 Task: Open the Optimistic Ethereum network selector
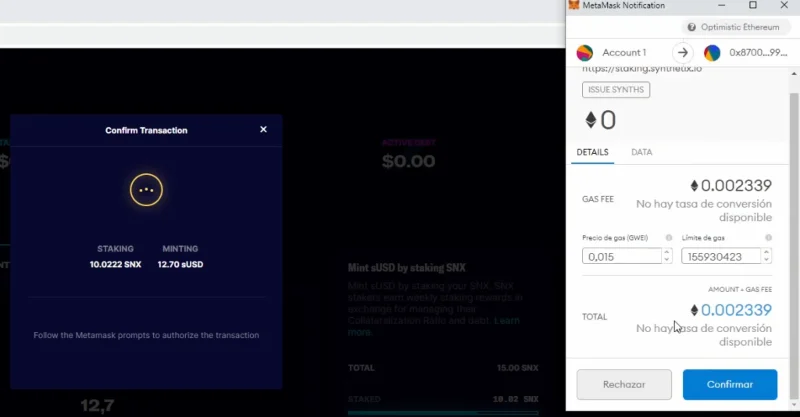pyautogui.click(x=735, y=27)
